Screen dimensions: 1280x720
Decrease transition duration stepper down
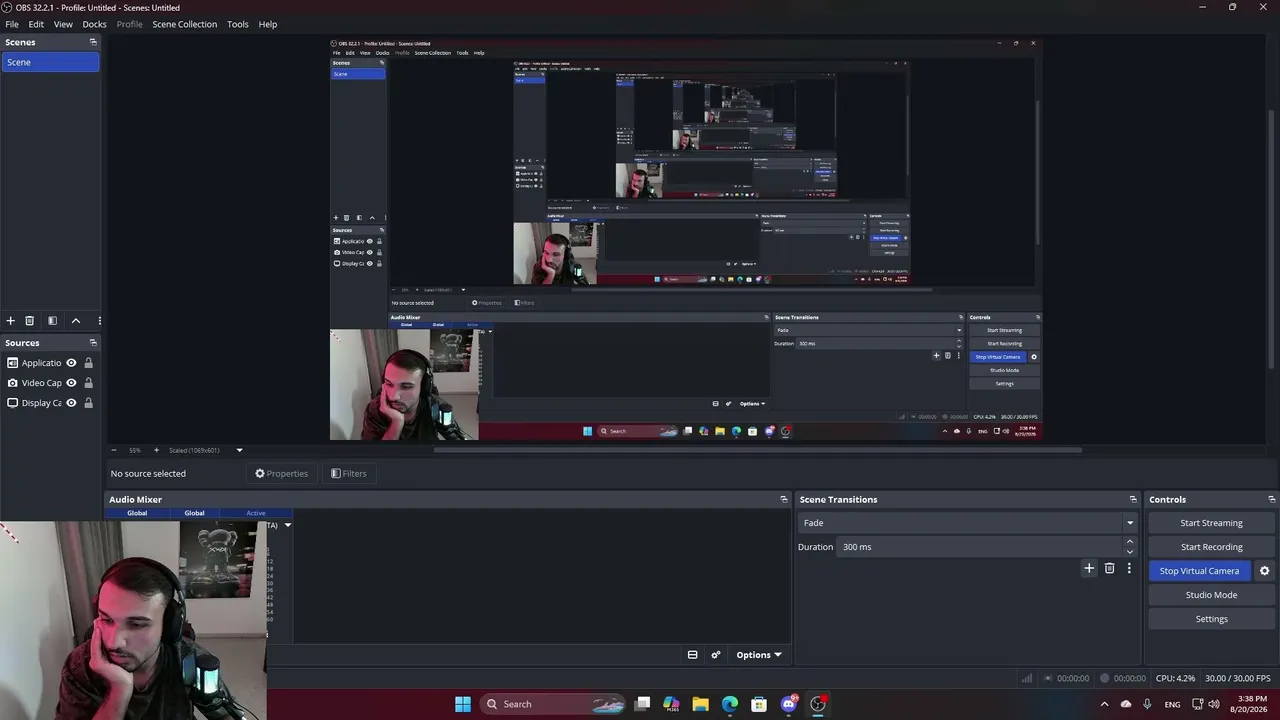click(x=1130, y=552)
